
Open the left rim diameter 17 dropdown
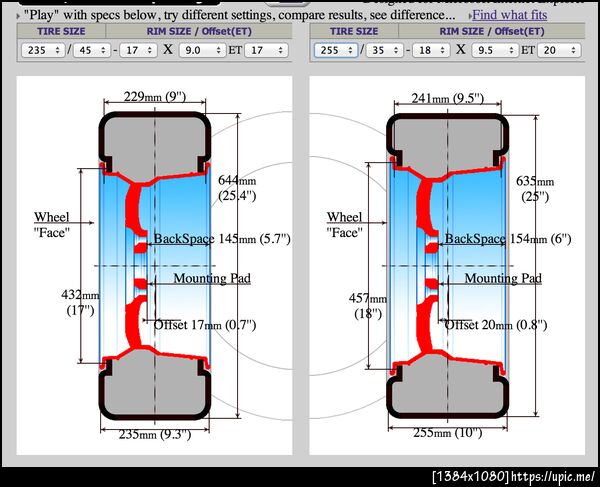click(138, 50)
